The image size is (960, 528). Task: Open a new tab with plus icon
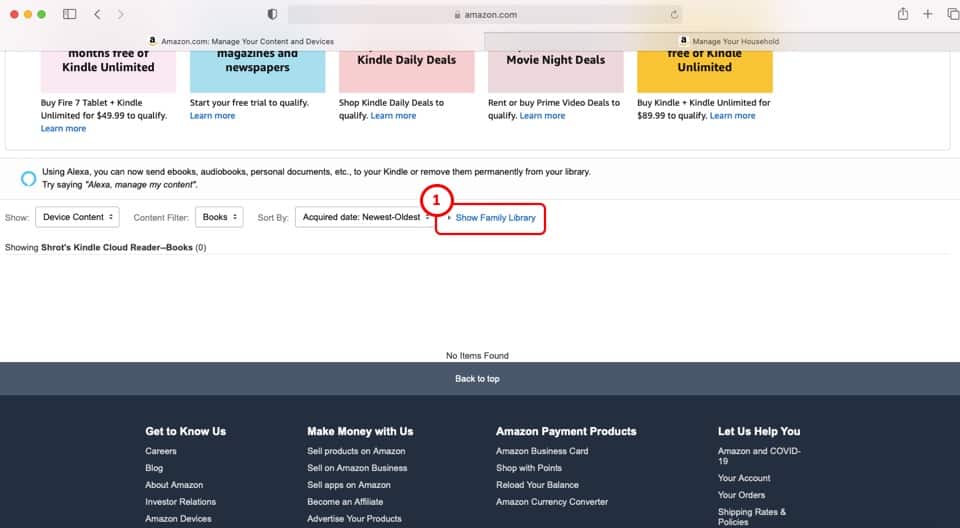[928, 13]
